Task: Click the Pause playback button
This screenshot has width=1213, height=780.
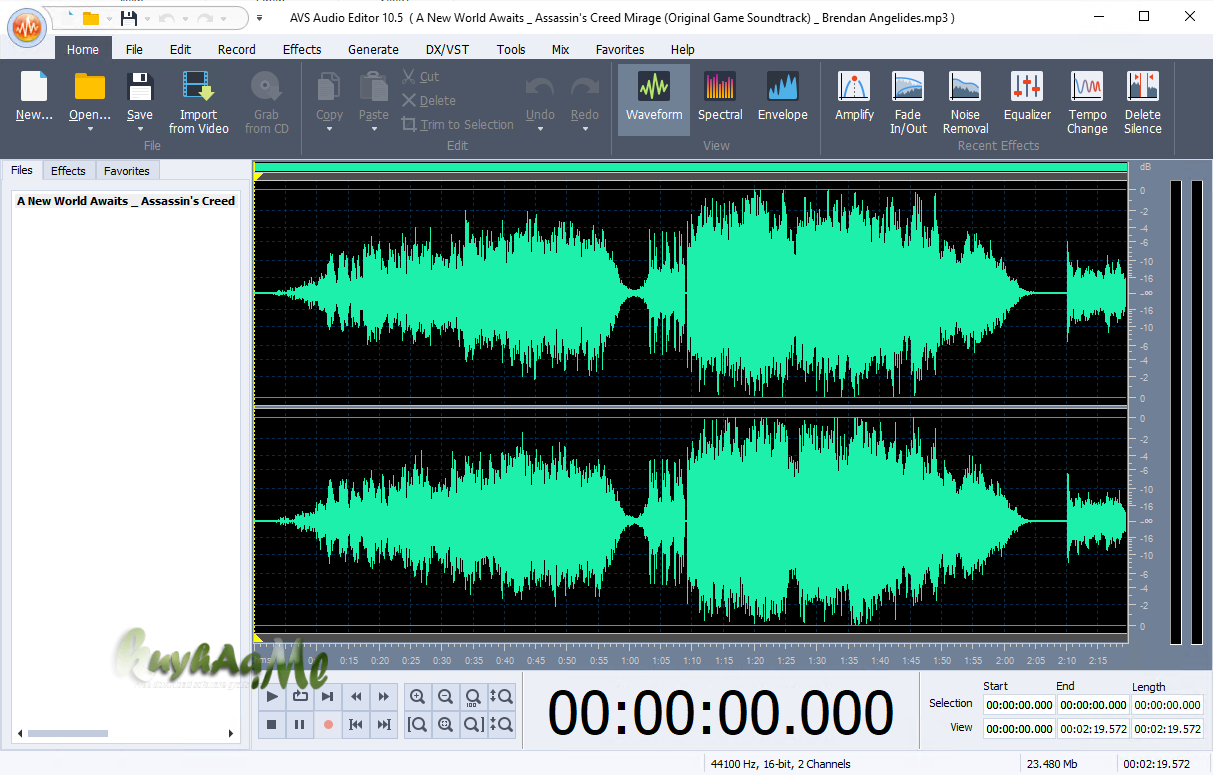Action: click(x=300, y=725)
